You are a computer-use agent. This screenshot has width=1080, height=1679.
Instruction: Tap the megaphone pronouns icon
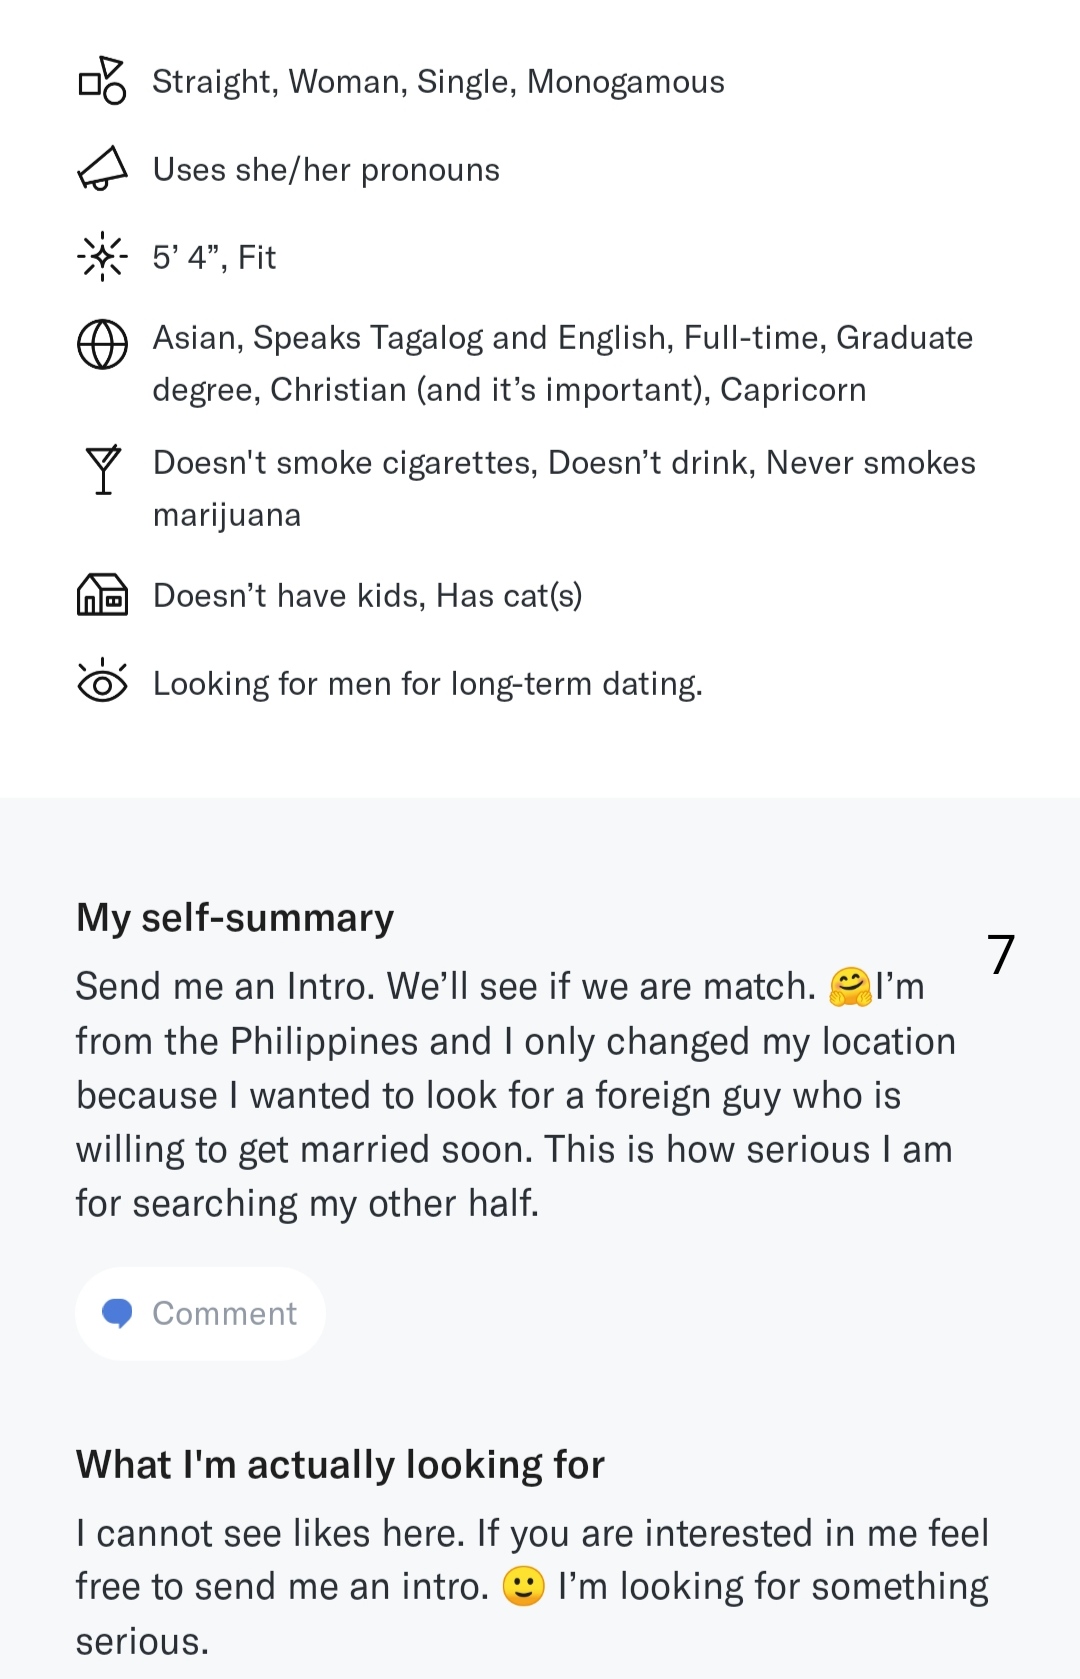pos(102,169)
